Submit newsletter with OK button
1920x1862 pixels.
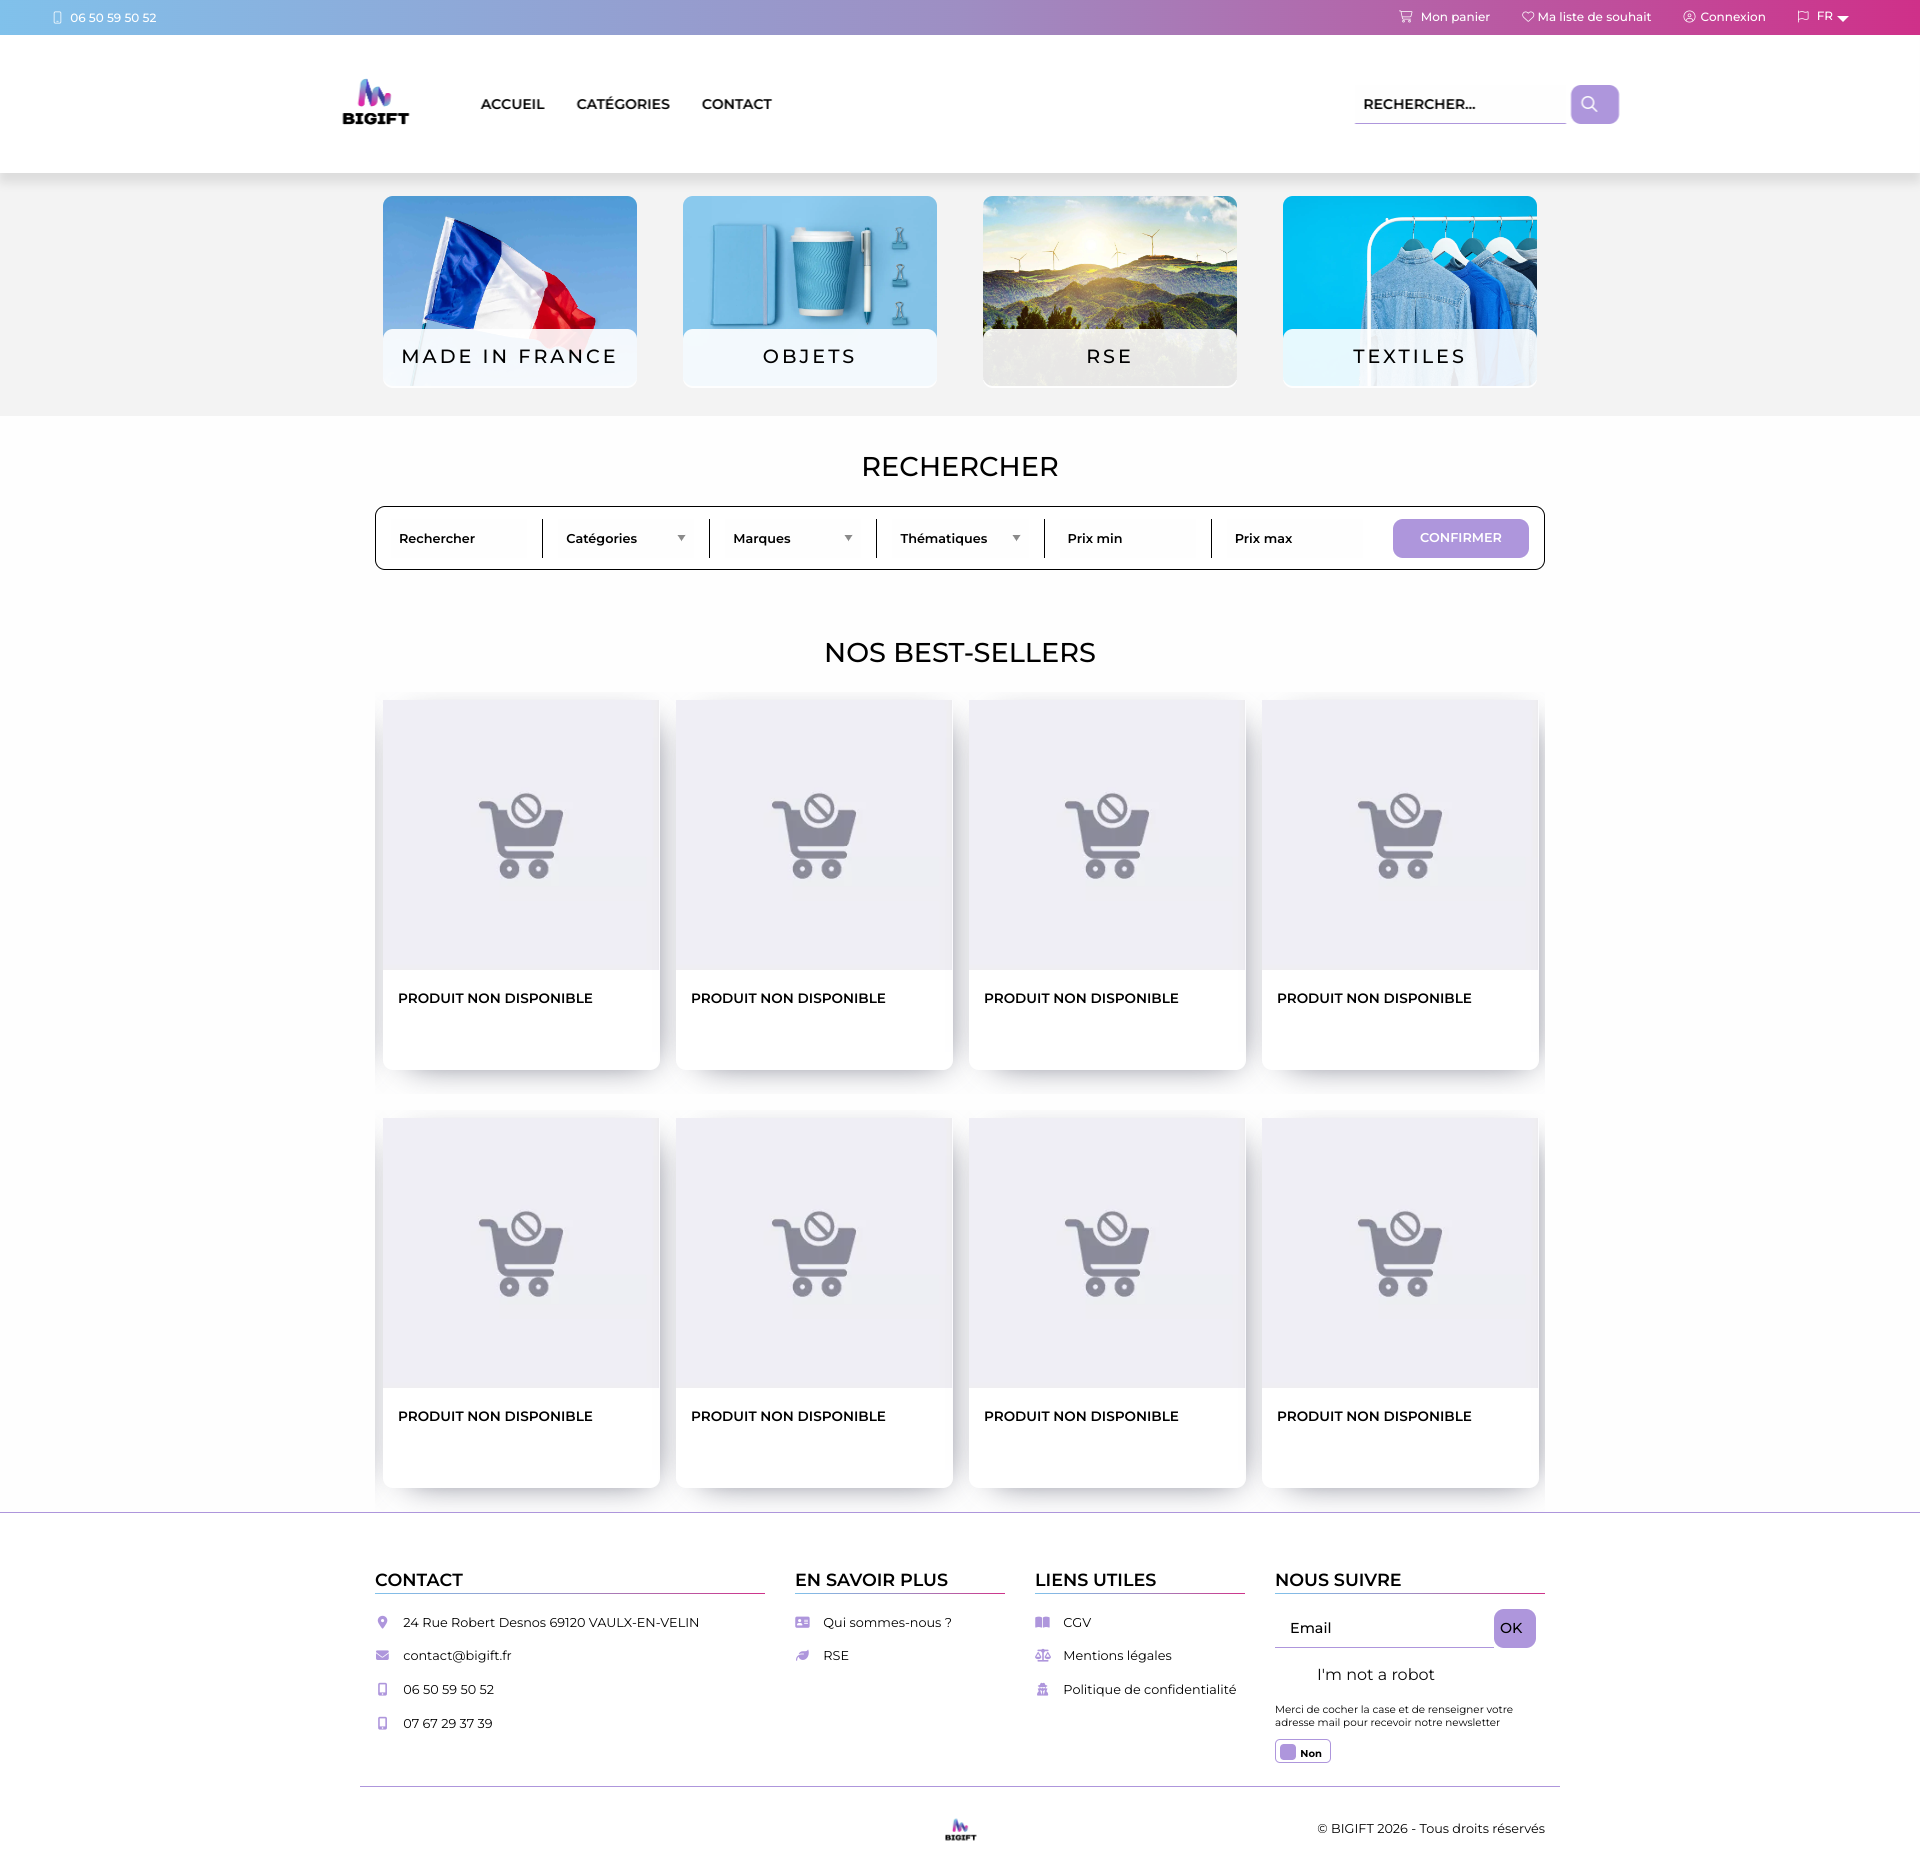coord(1514,1628)
